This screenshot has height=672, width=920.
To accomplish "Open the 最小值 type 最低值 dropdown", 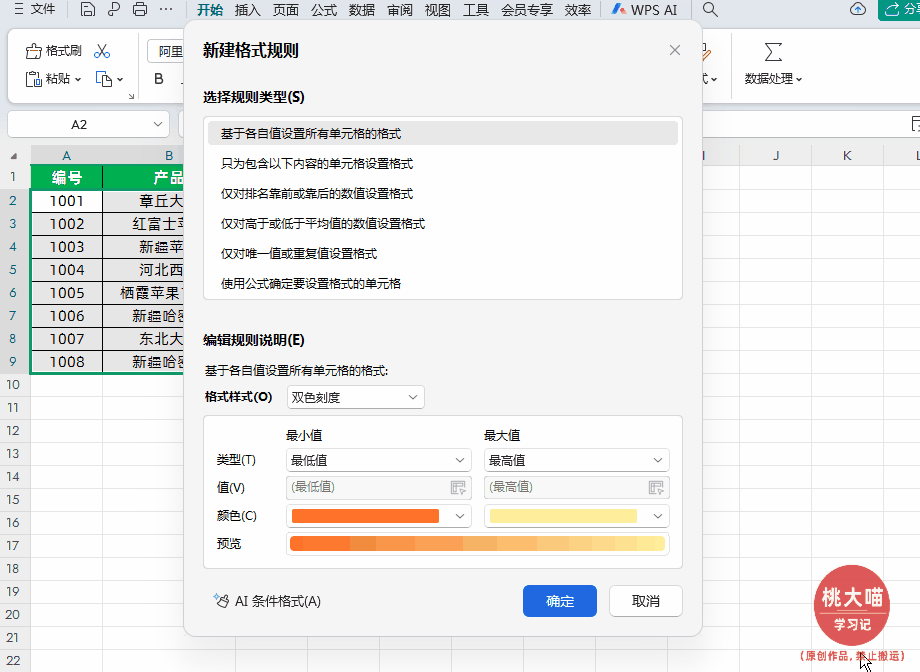I will point(378,460).
